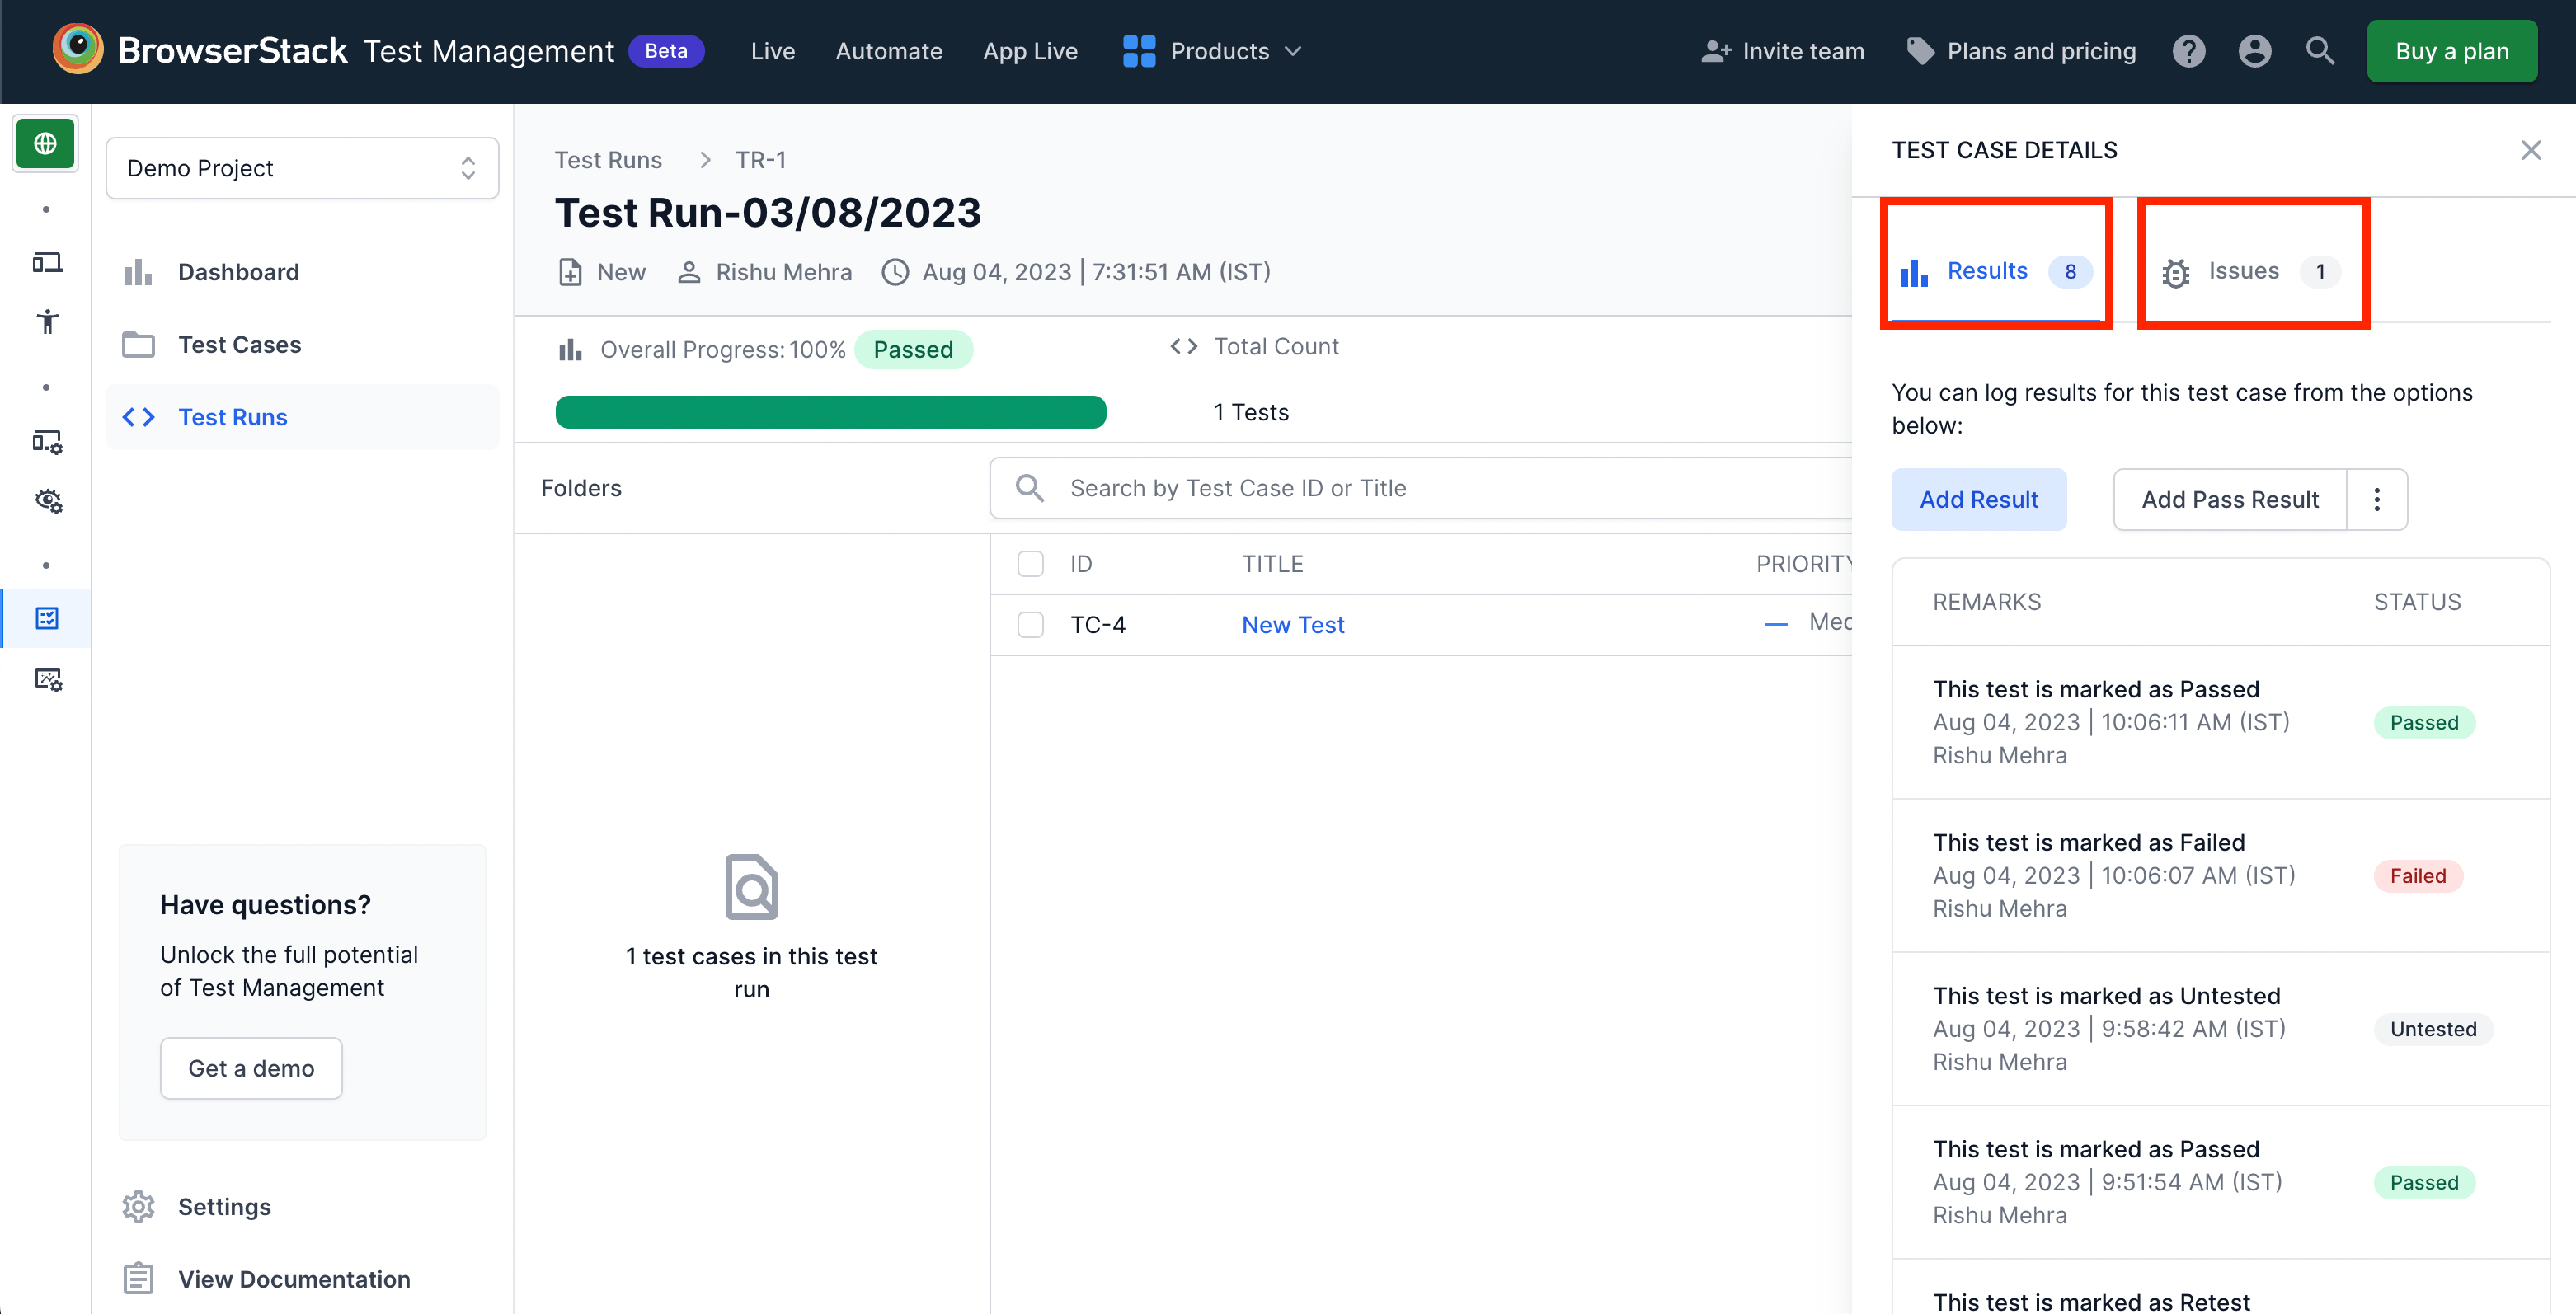Screen dimensions: 2576x1314
Task: Open the Plans and pricing page
Action: tap(2042, 49)
